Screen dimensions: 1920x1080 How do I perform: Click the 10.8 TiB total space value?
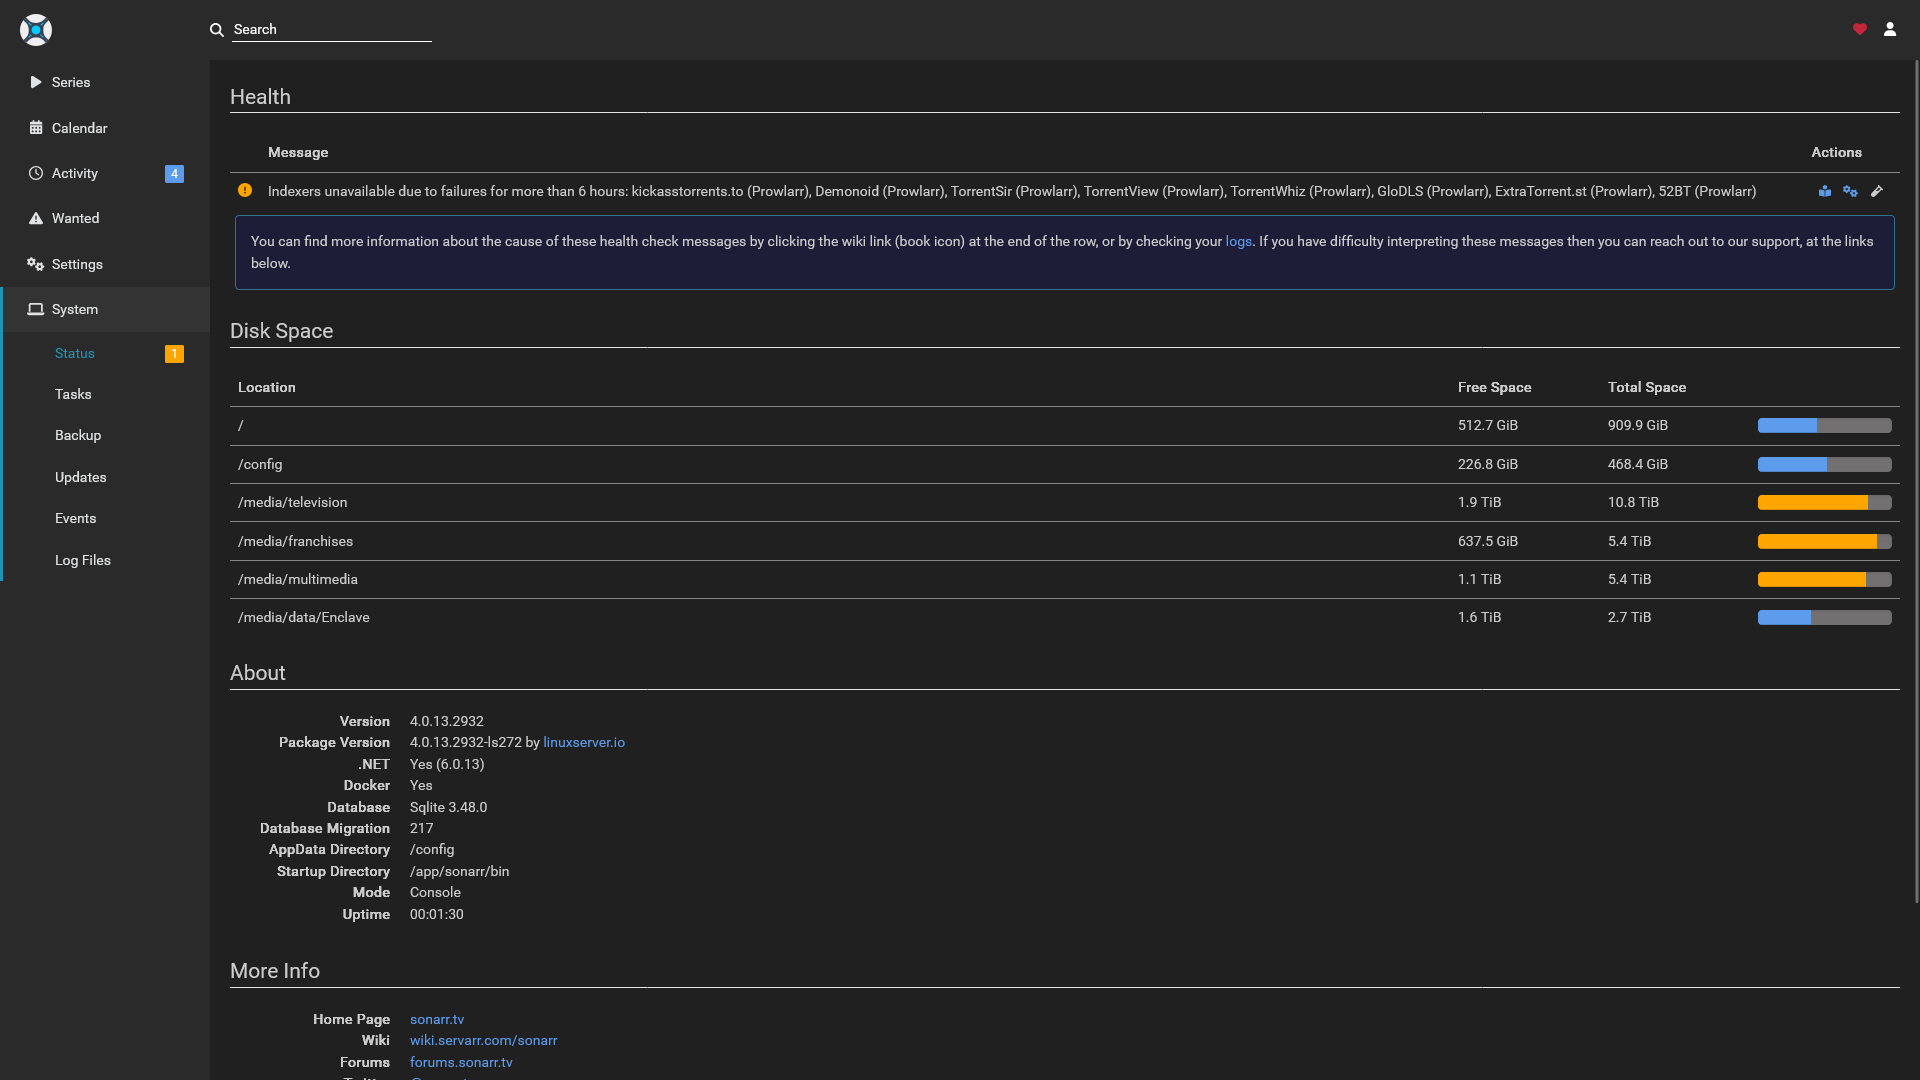1633,502
